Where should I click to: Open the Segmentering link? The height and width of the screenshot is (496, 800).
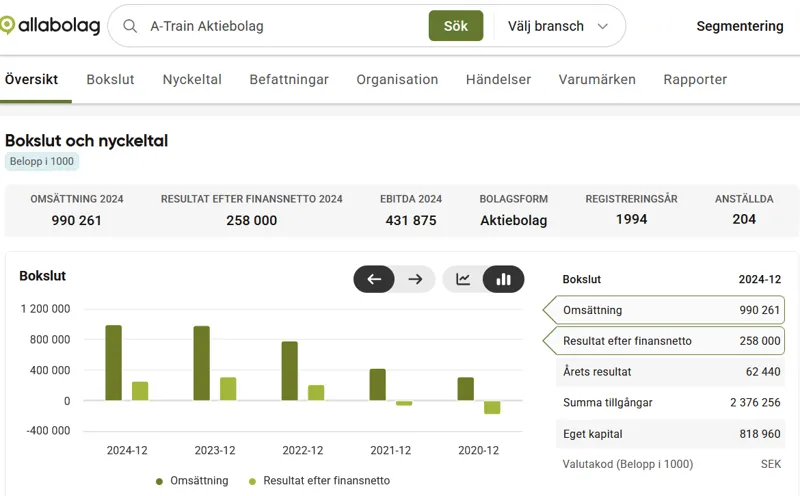pos(739,26)
